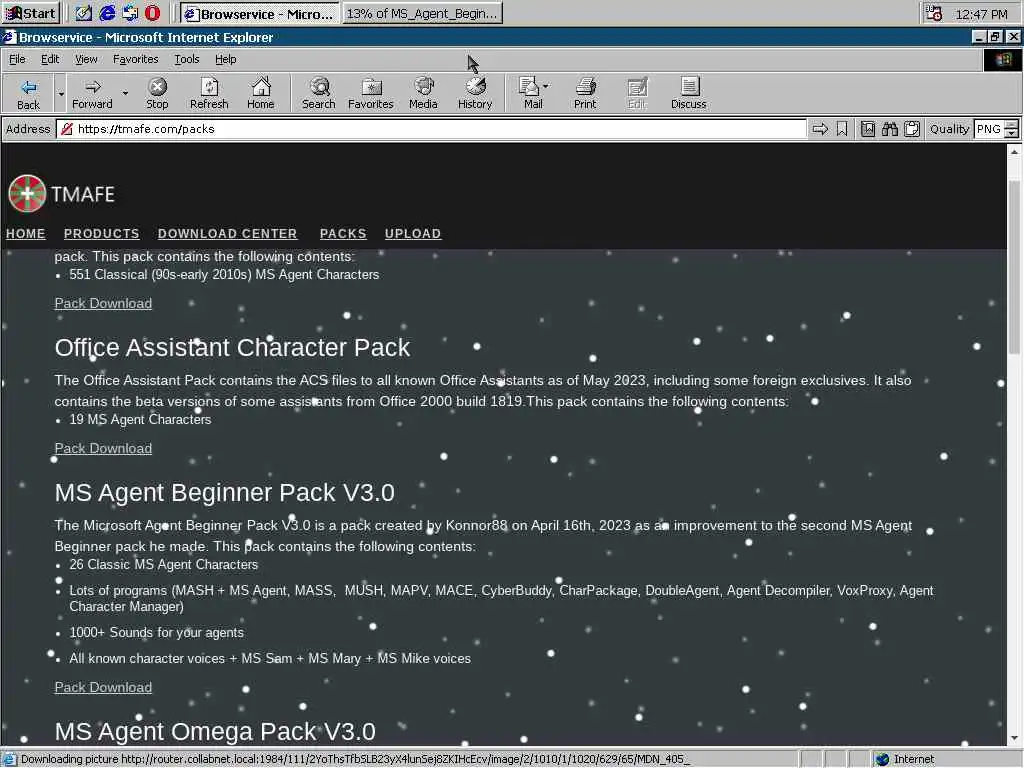This screenshot has height=768, width=1024.
Task: Click the Windows flag throbber icon
Action: coord(1003,59)
